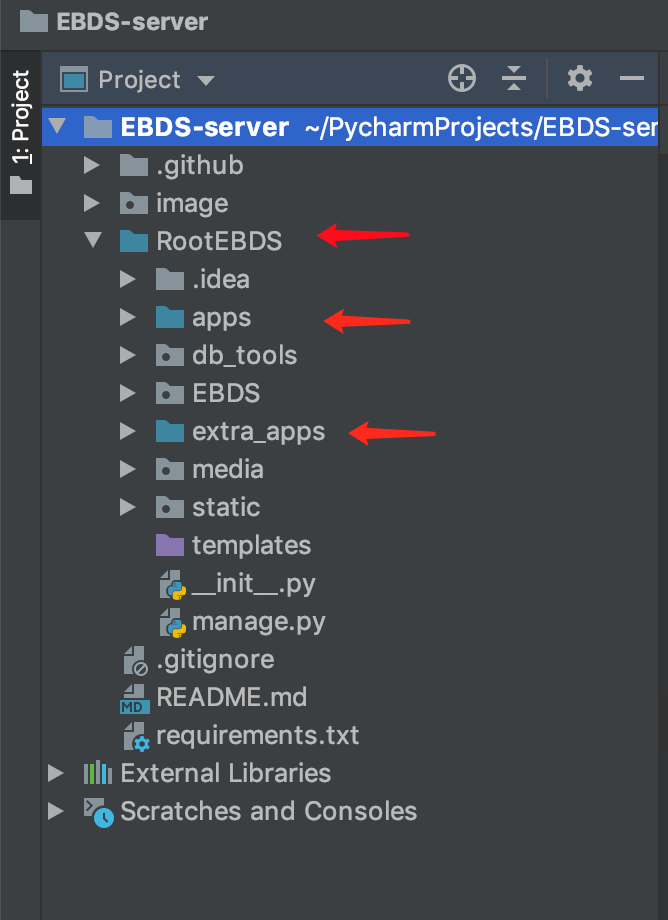Click the .idea folder icon
668x920 pixels.
coord(170,279)
